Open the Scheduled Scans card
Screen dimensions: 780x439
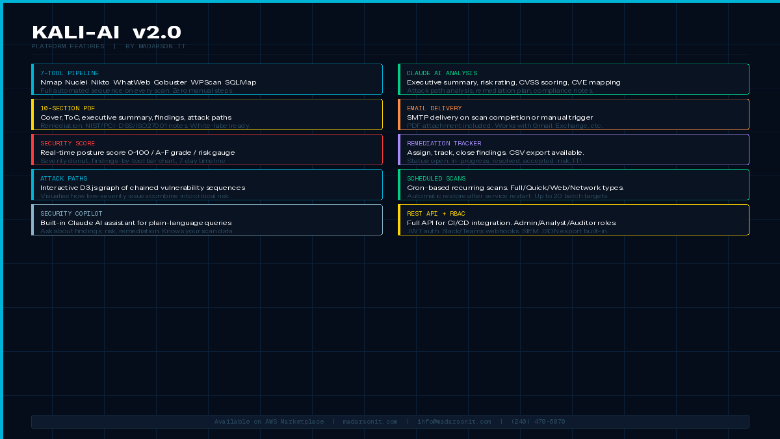pos(573,185)
